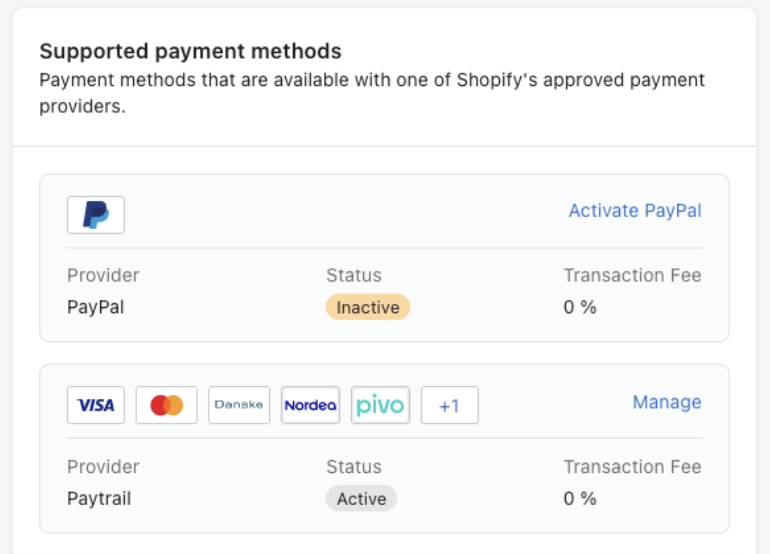Click the Mastercard logo icon
This screenshot has width=770, height=554.
coord(167,405)
